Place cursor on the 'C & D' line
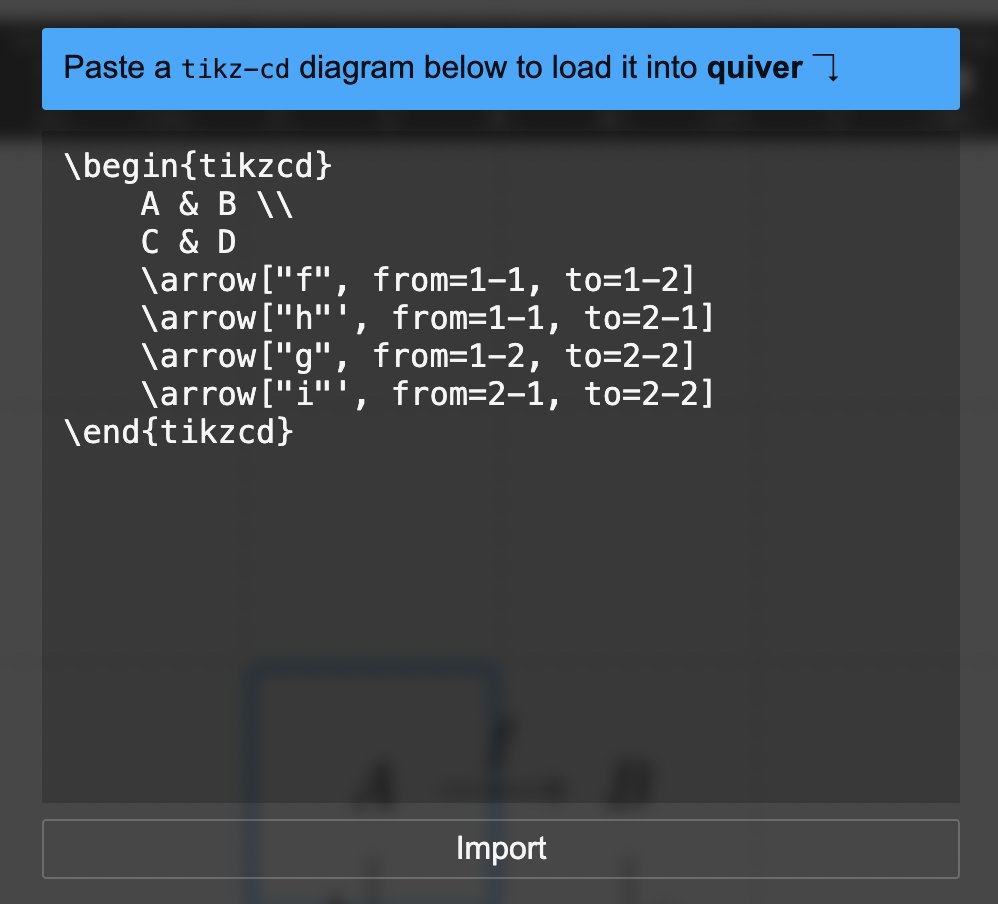This screenshot has height=904, width=998. click(x=188, y=242)
